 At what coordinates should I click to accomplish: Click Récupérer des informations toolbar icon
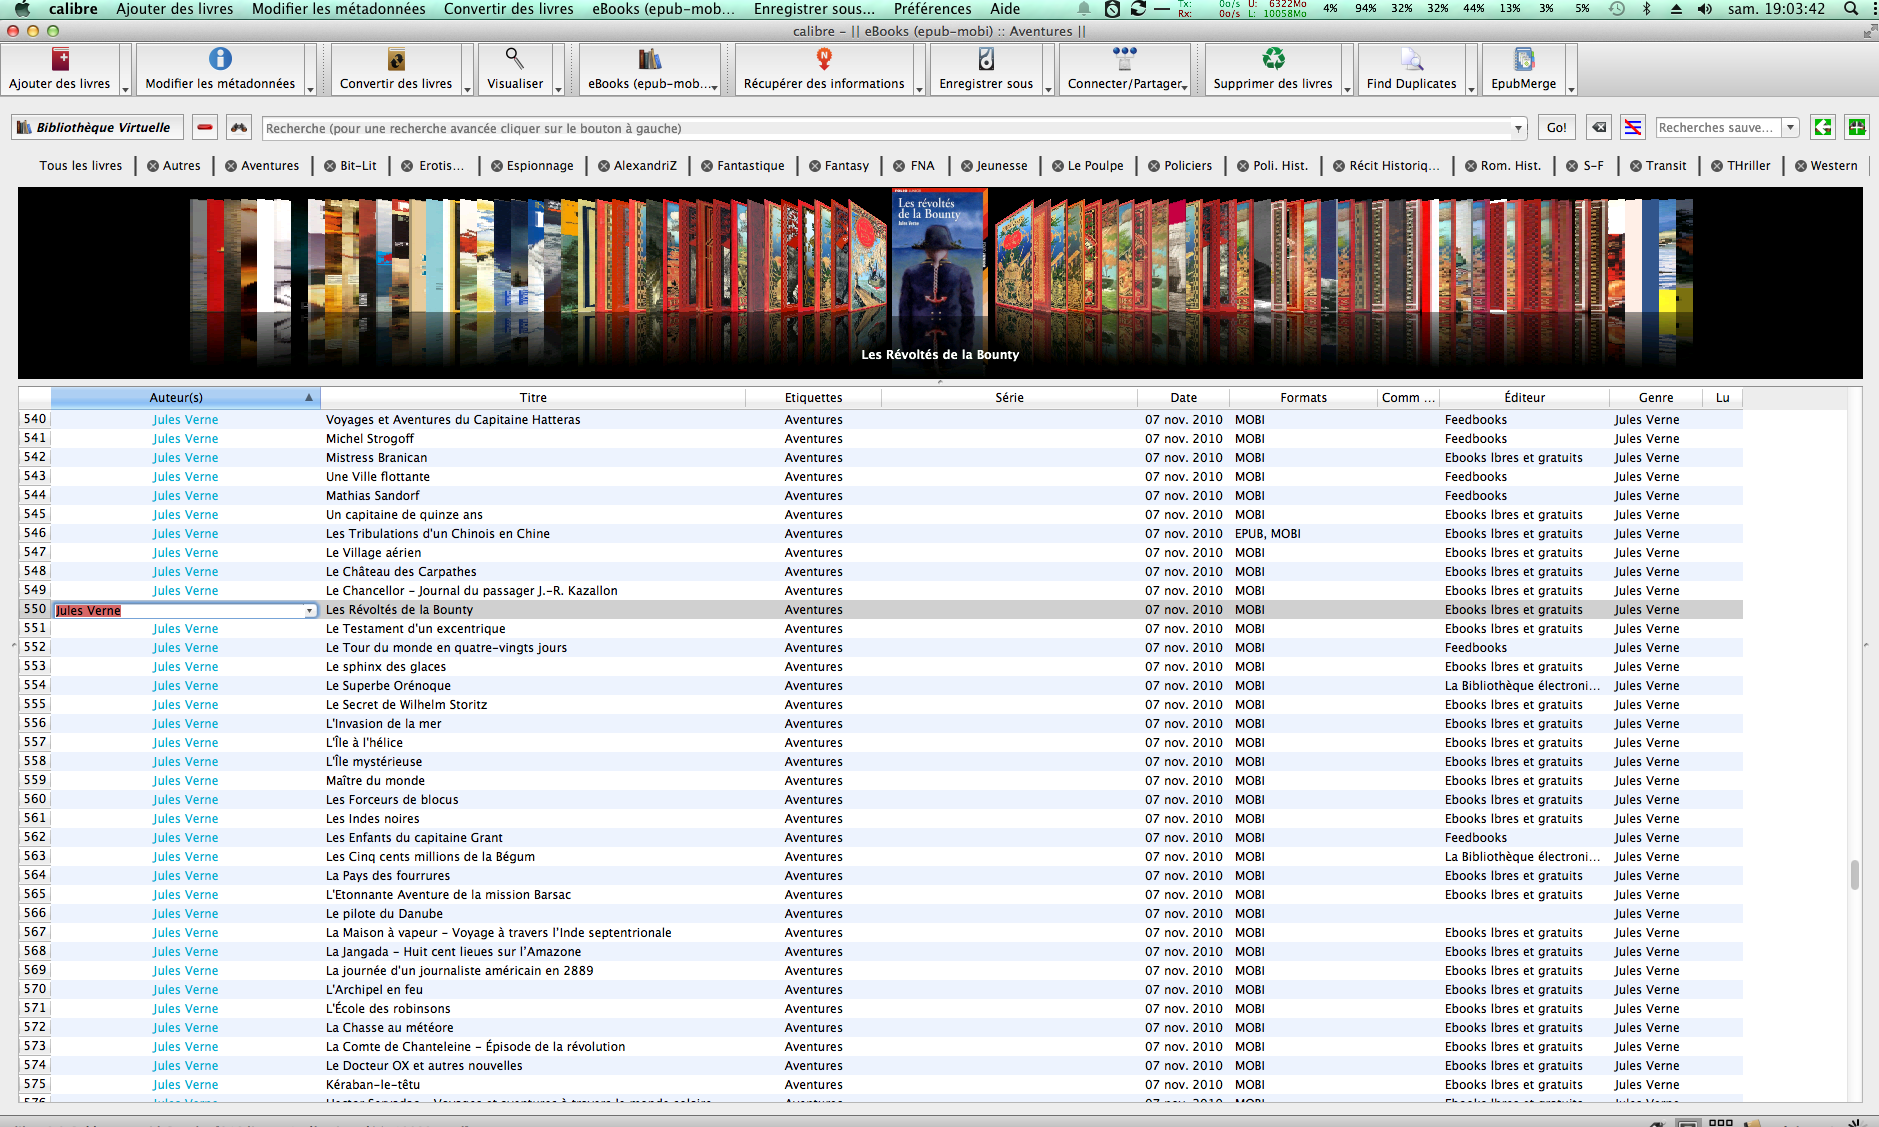[824, 60]
